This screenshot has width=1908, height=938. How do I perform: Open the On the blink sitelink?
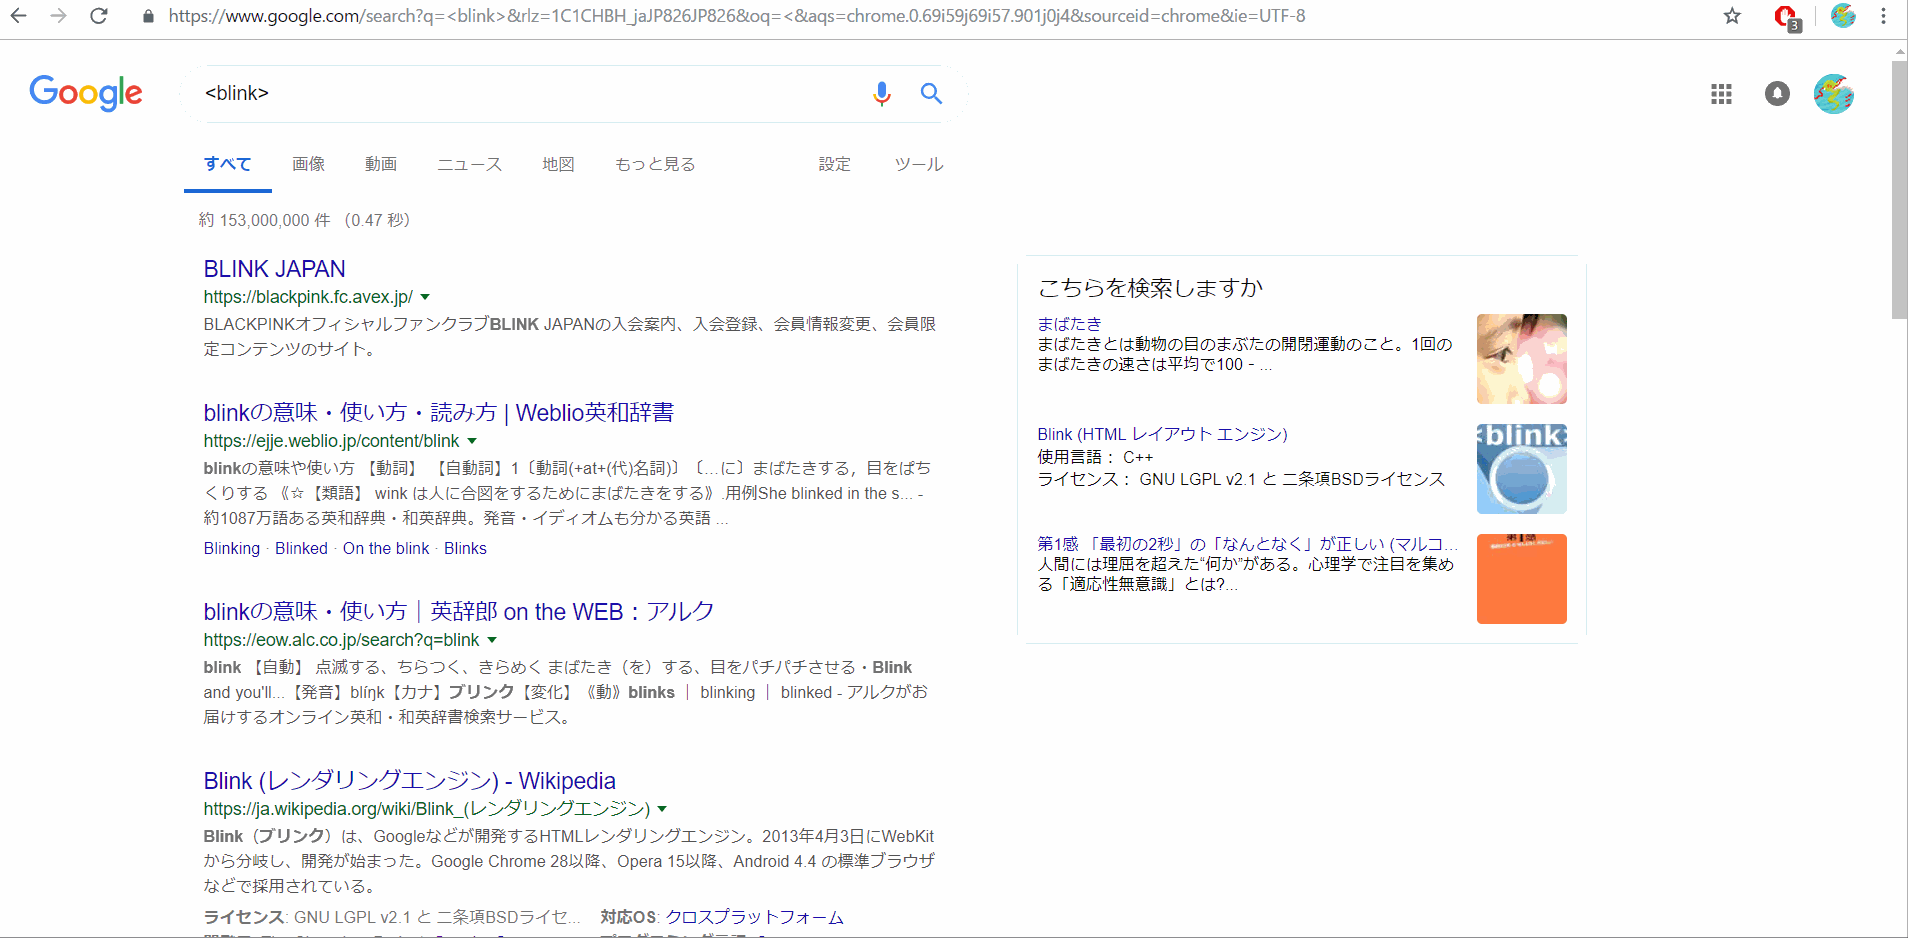coord(386,548)
